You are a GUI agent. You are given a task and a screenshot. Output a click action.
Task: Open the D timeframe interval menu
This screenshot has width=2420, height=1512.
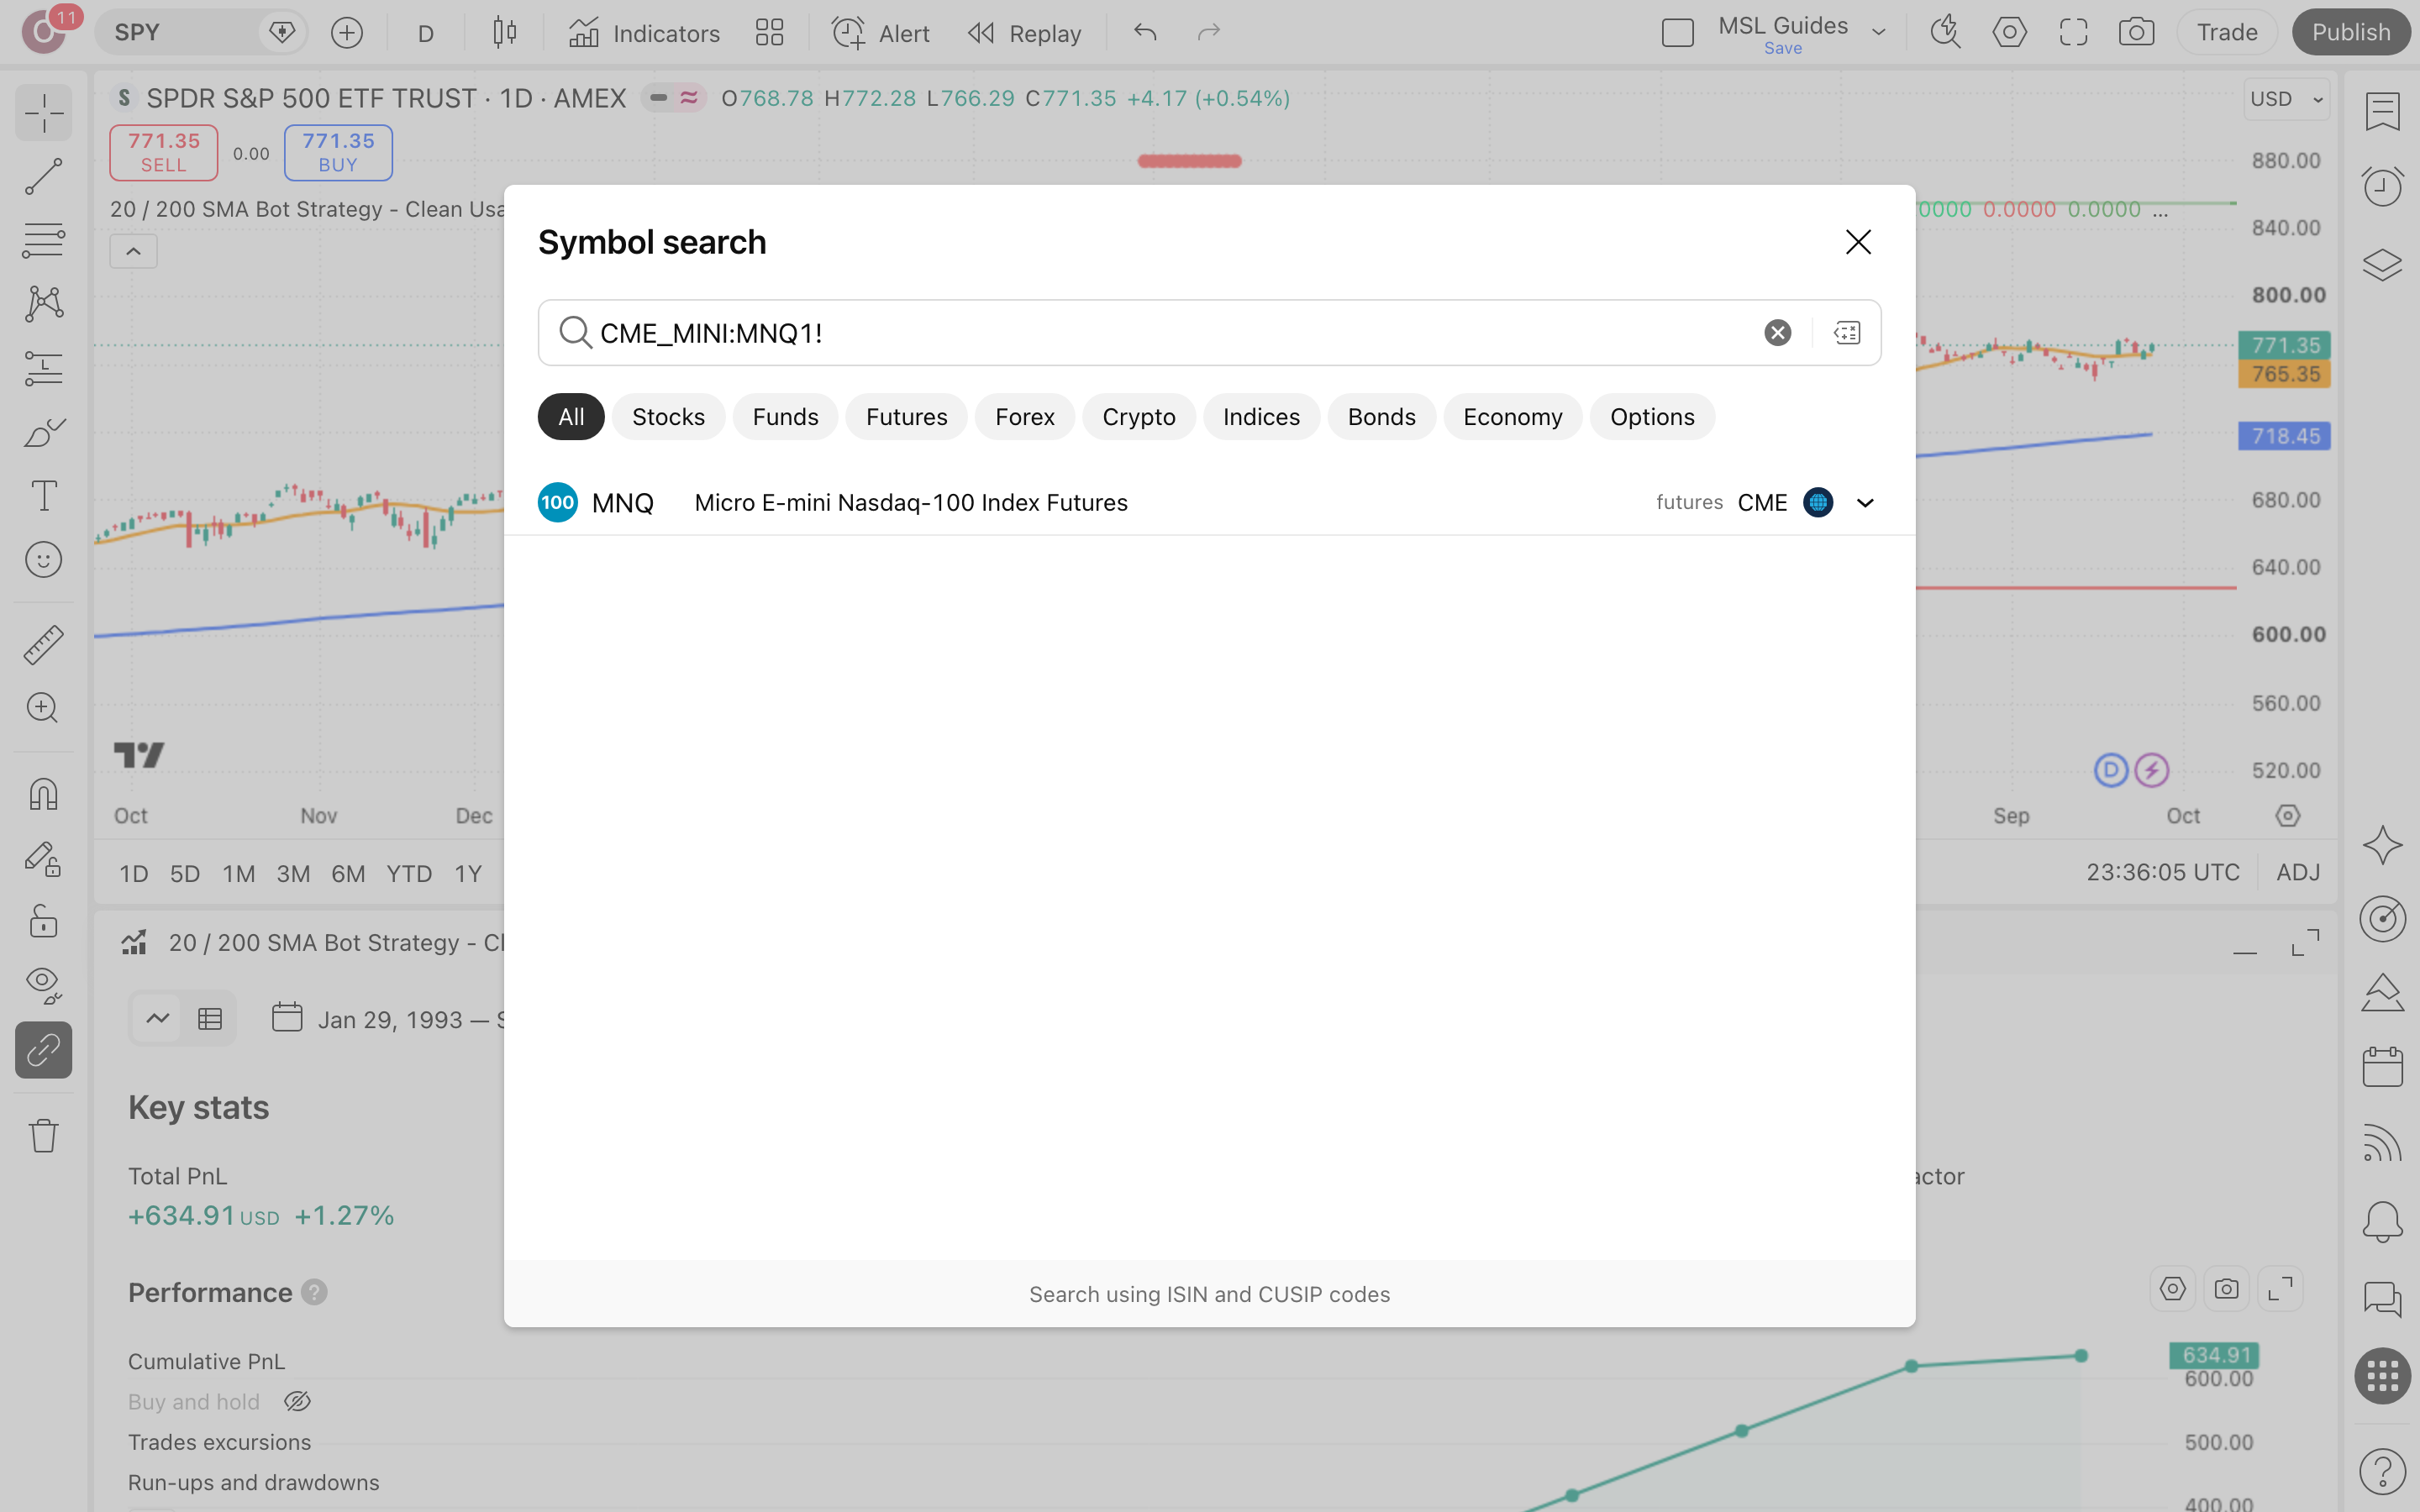[426, 33]
